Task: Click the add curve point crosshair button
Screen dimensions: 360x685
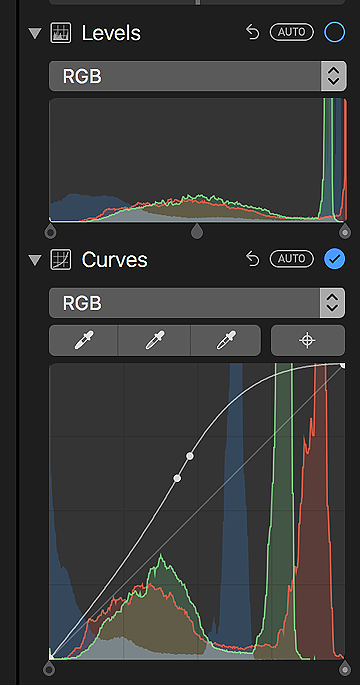Action: [308, 340]
